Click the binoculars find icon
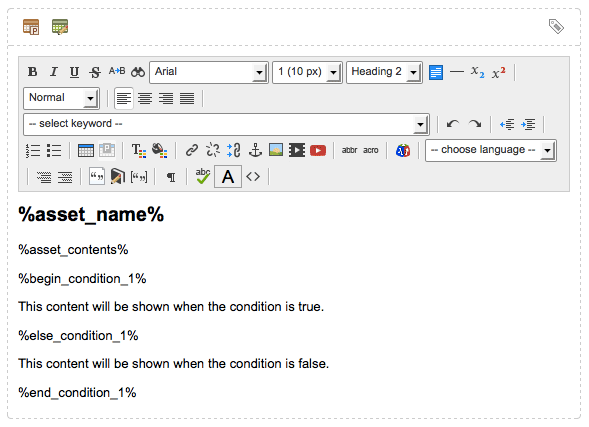The width and height of the screenshot is (589, 427). coord(138,72)
